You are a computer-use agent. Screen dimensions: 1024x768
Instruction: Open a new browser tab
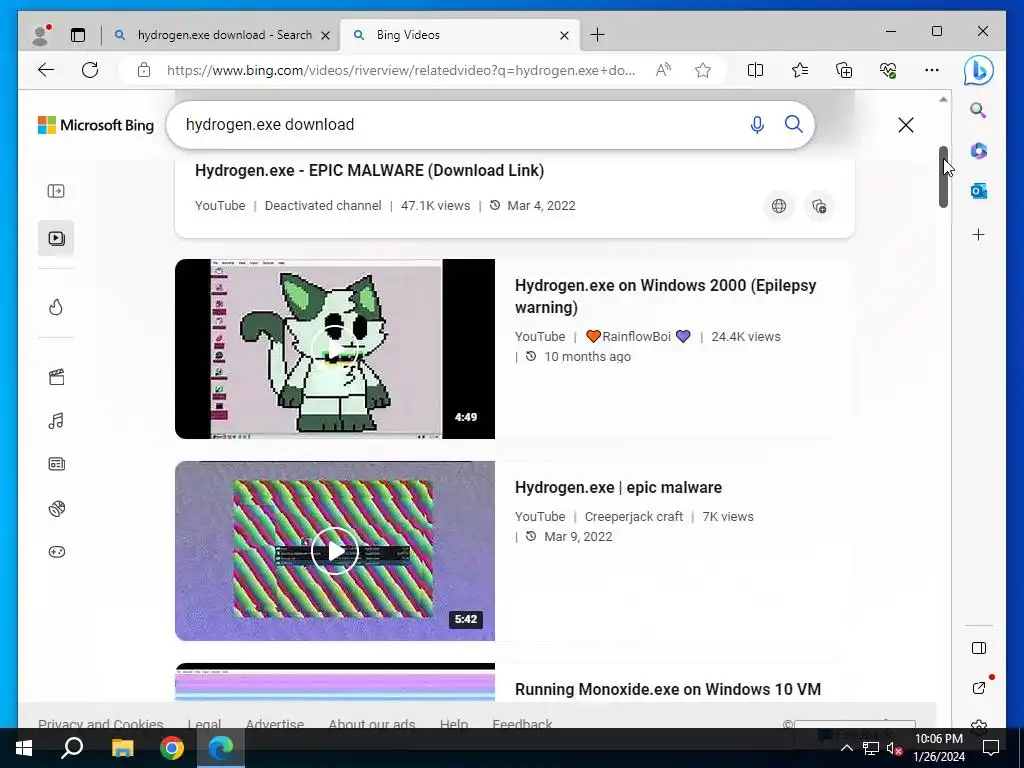tap(597, 35)
